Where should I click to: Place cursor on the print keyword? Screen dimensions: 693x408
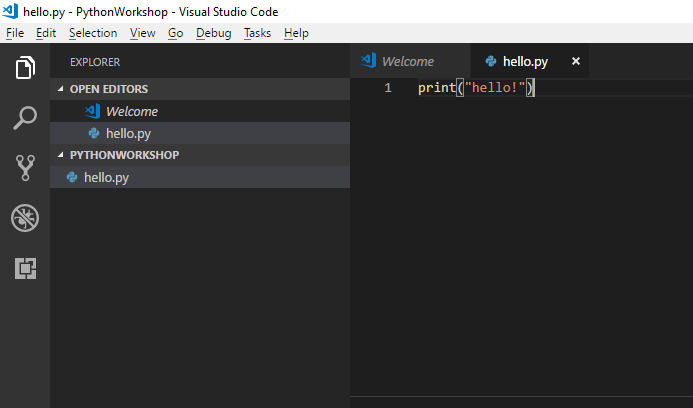coord(437,88)
